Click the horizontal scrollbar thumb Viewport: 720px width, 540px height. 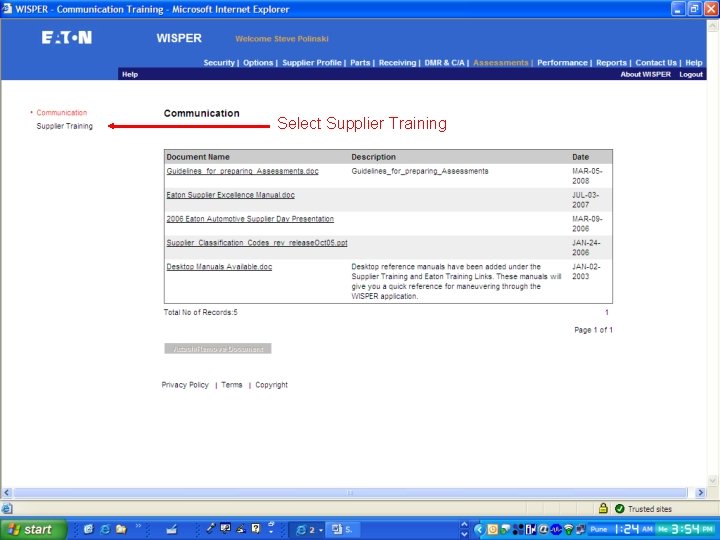(350, 492)
